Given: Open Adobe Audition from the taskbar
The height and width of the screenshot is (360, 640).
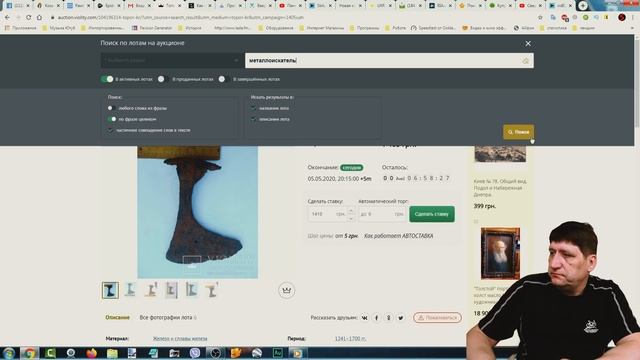Looking at the screenshot, I should click(x=278, y=353).
